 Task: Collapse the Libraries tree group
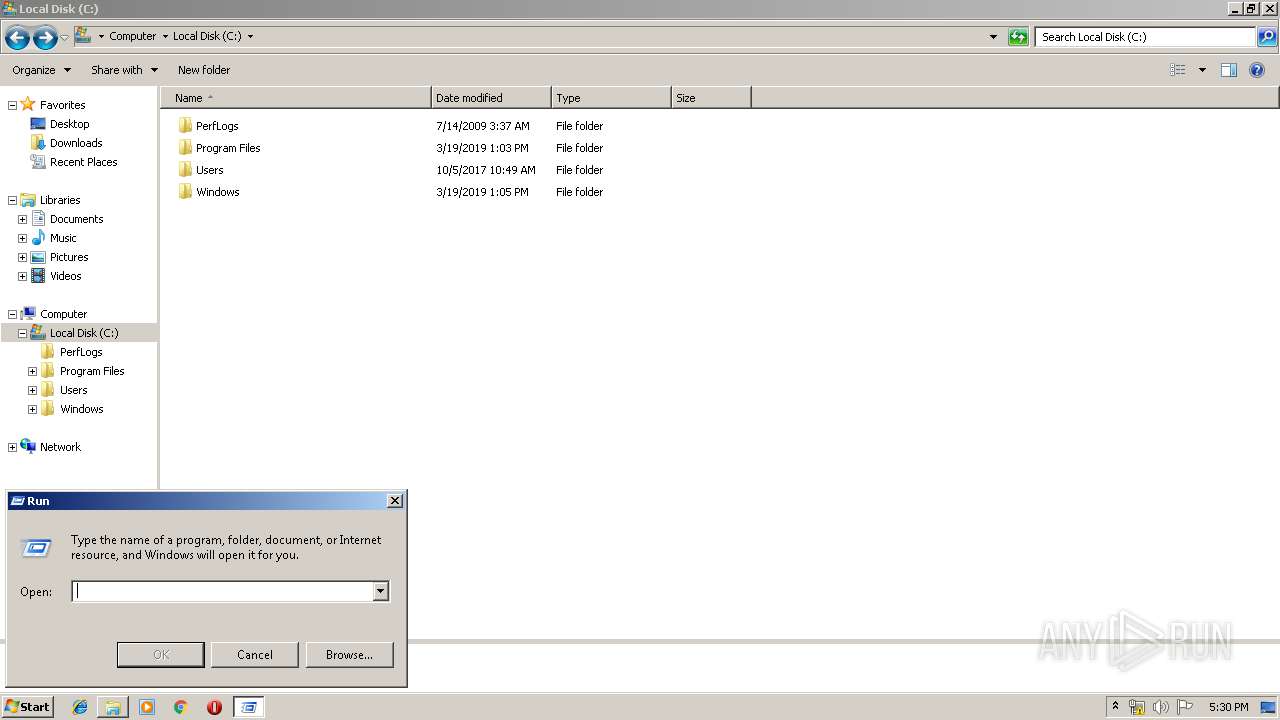(x=12, y=200)
